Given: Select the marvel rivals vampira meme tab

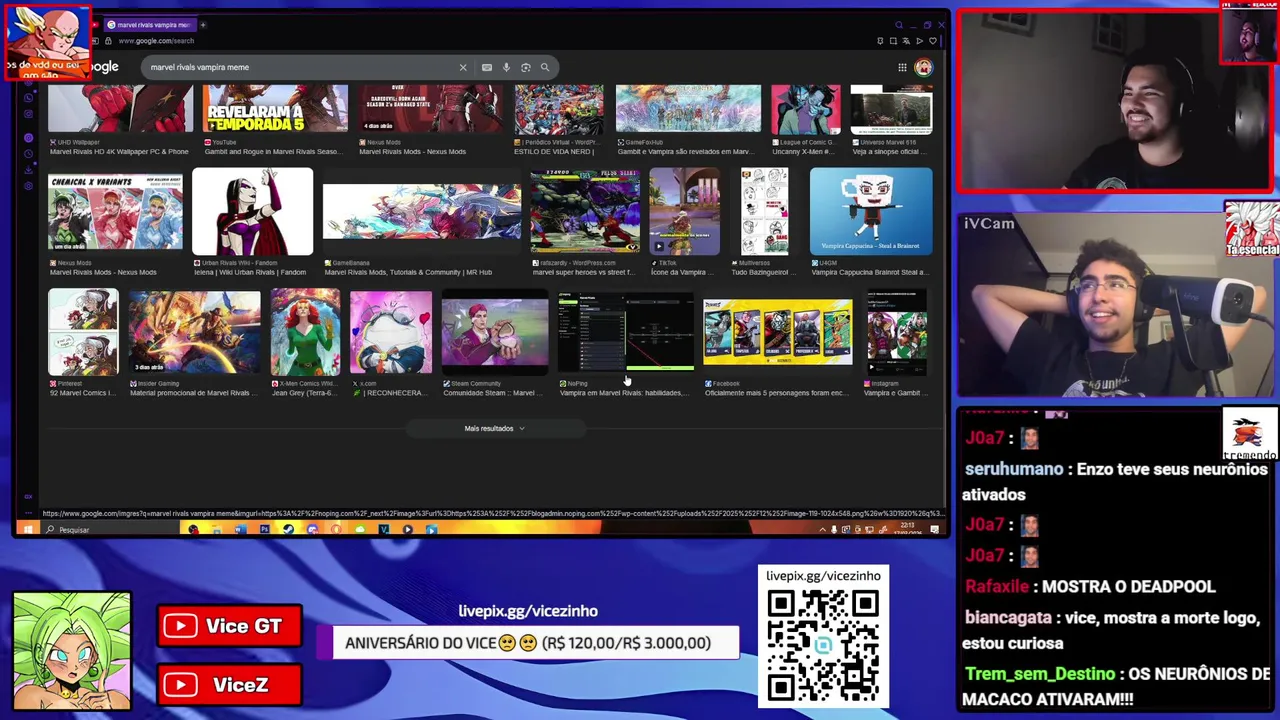Looking at the screenshot, I should tap(150, 24).
